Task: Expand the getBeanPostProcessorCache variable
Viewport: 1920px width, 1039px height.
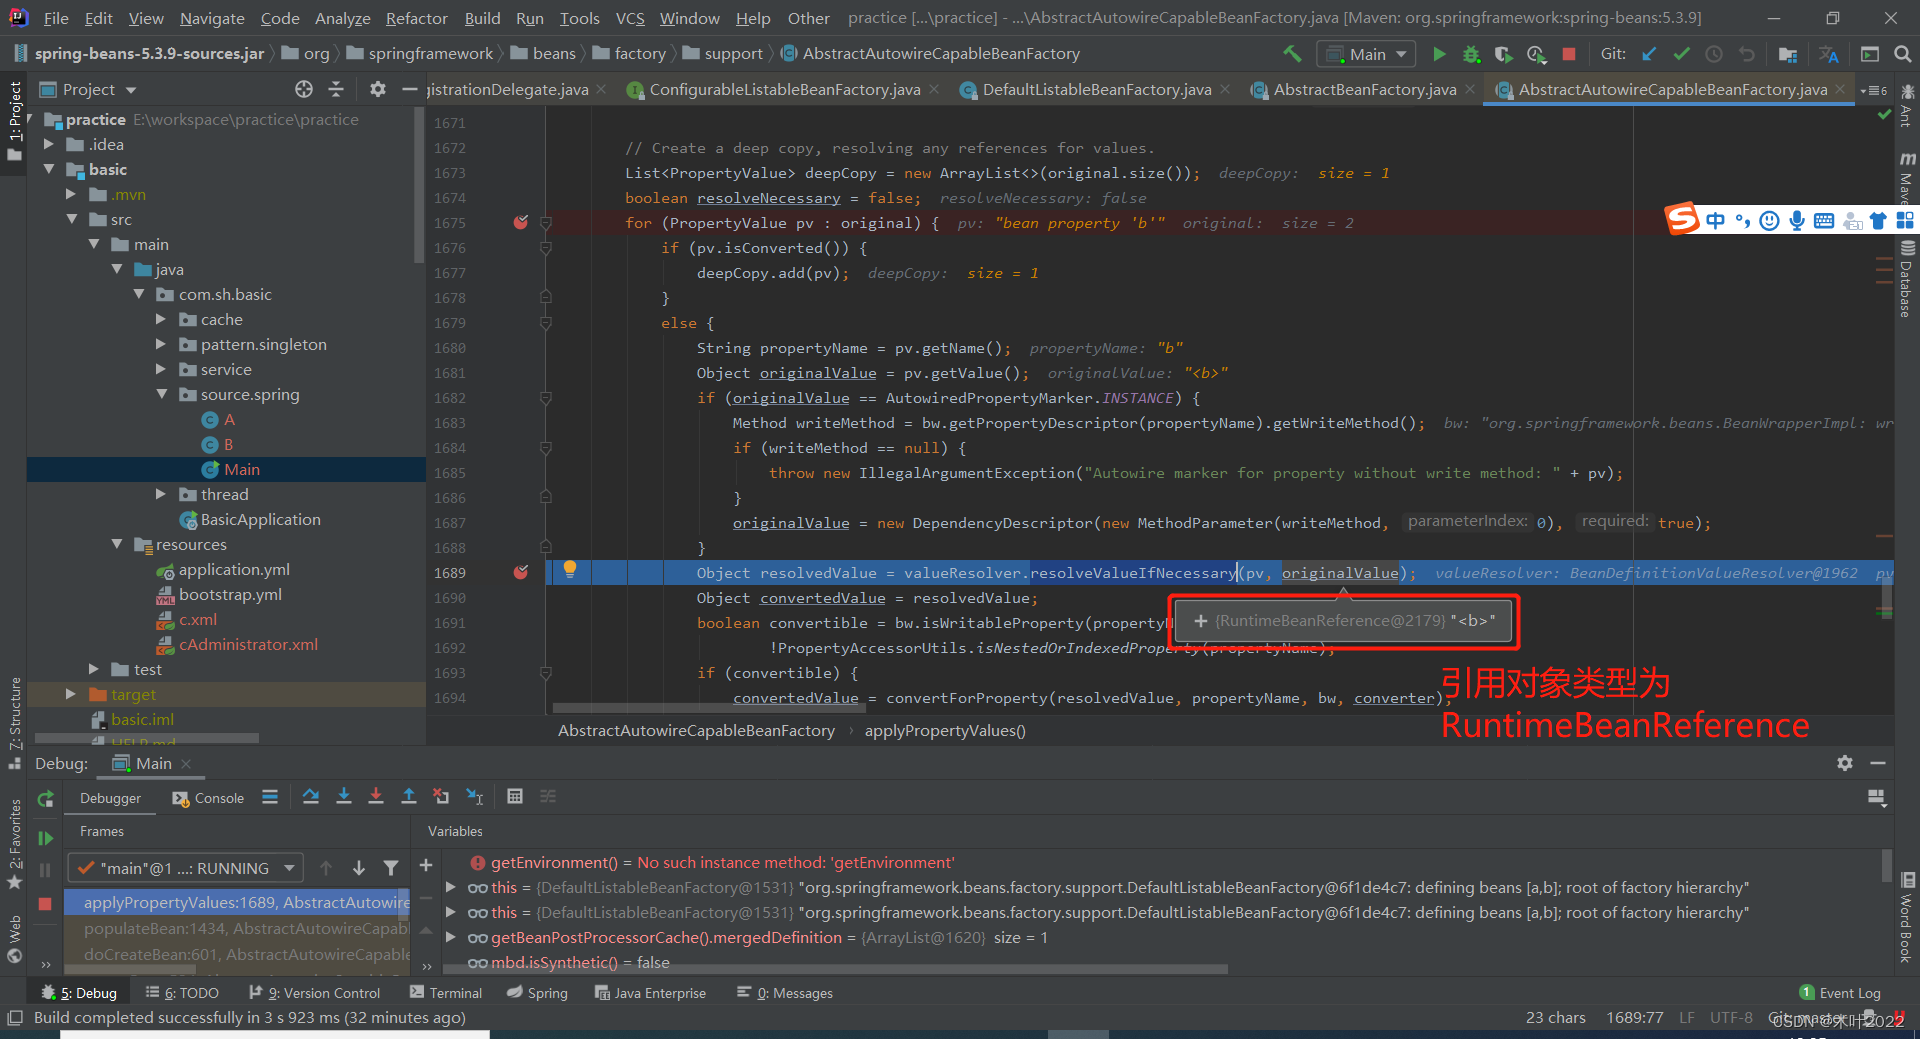Action: (x=451, y=937)
